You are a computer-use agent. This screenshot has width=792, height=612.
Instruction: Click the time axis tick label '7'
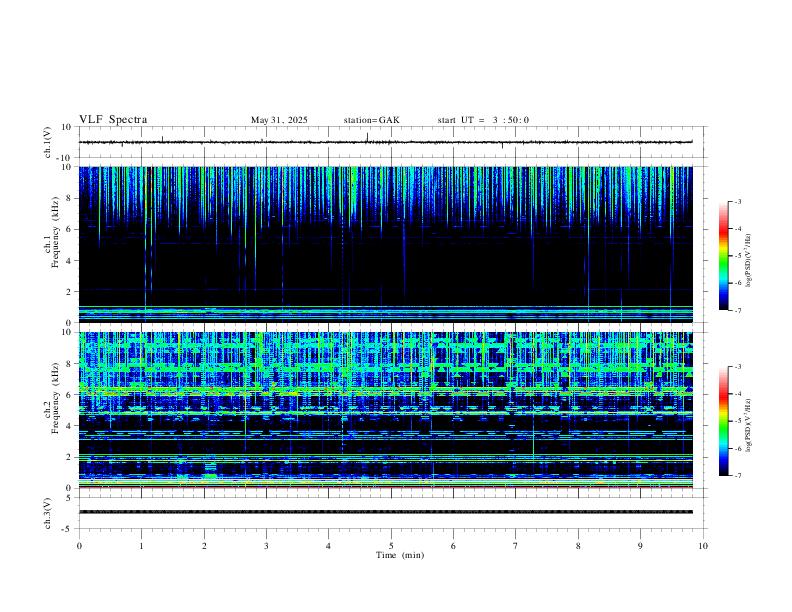click(x=516, y=546)
